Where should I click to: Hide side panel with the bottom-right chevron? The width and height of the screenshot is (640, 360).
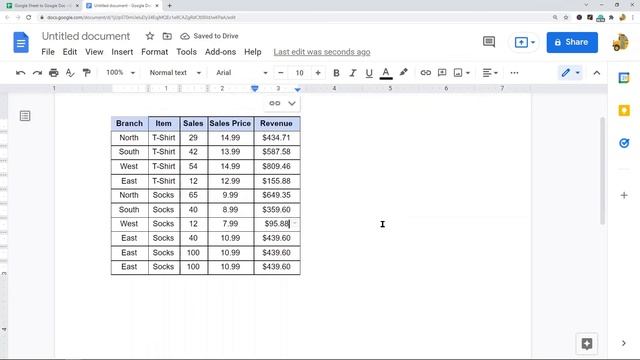[x=624, y=343]
